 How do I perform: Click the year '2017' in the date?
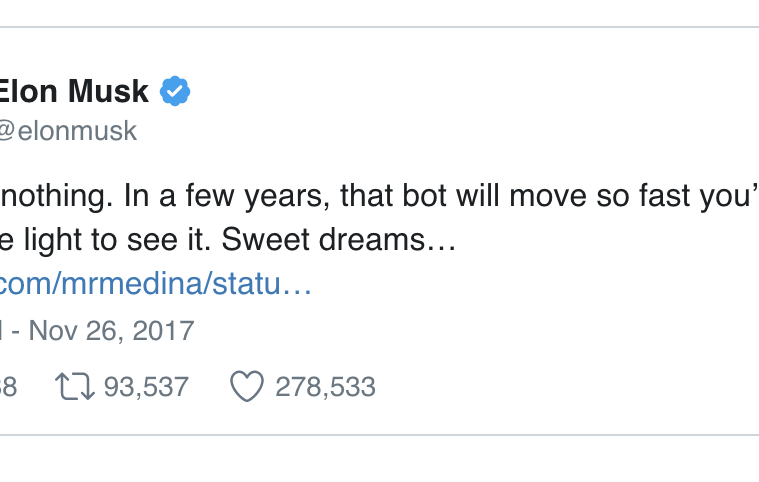click(x=164, y=331)
